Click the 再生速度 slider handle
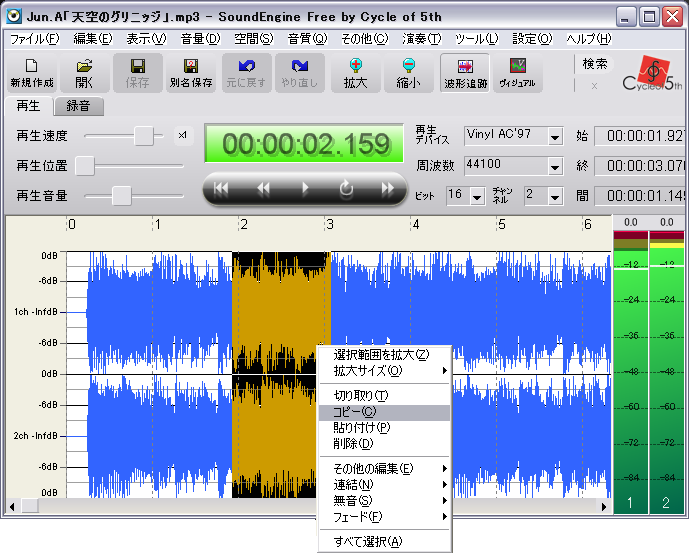 point(144,136)
